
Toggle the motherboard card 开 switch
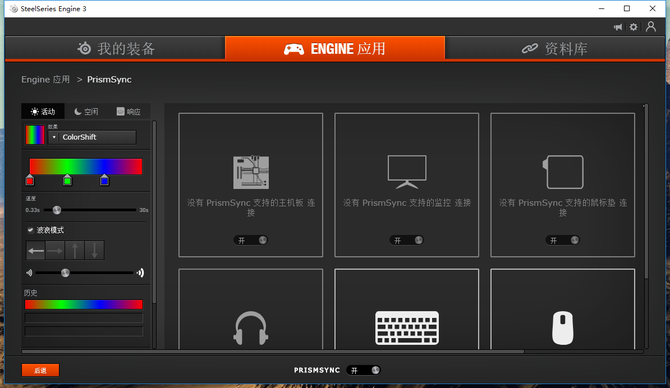(x=251, y=240)
